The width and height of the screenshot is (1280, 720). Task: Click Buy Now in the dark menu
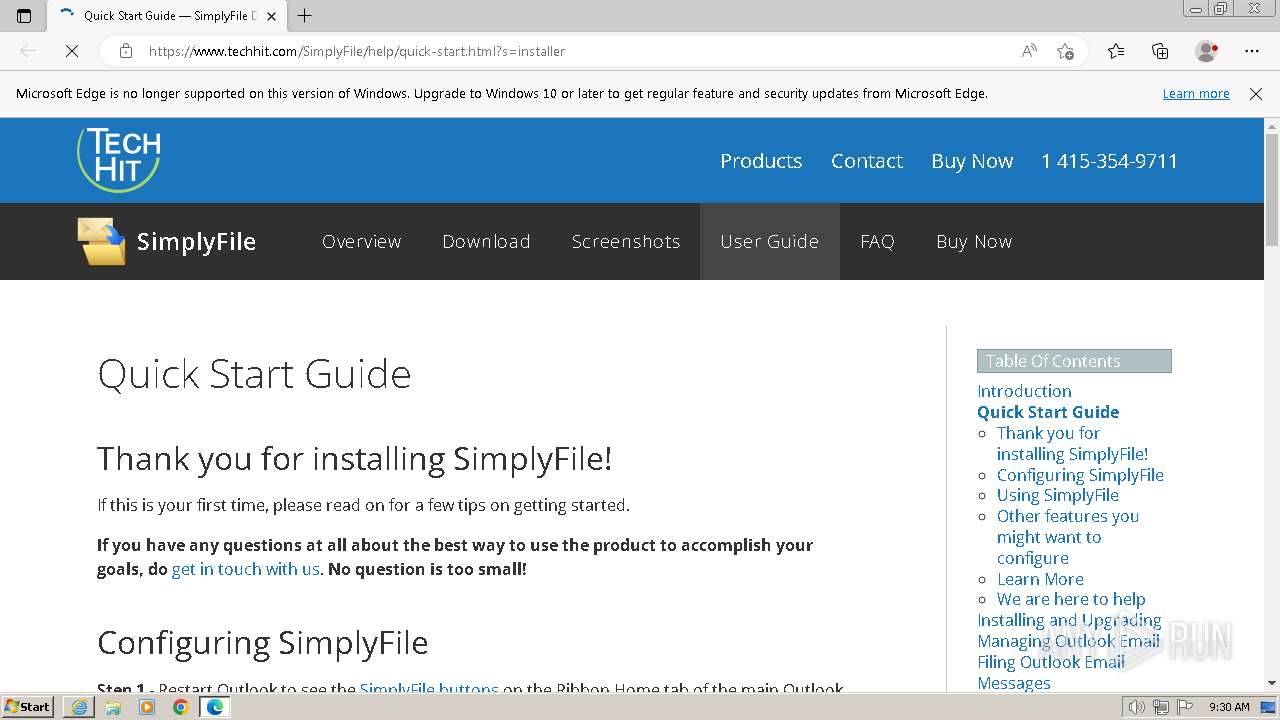tap(974, 242)
